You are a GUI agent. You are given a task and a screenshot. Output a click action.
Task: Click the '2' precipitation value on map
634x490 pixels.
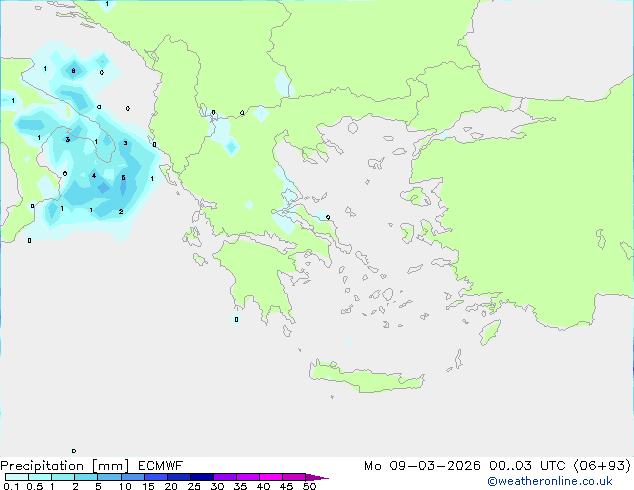[x=121, y=211]
